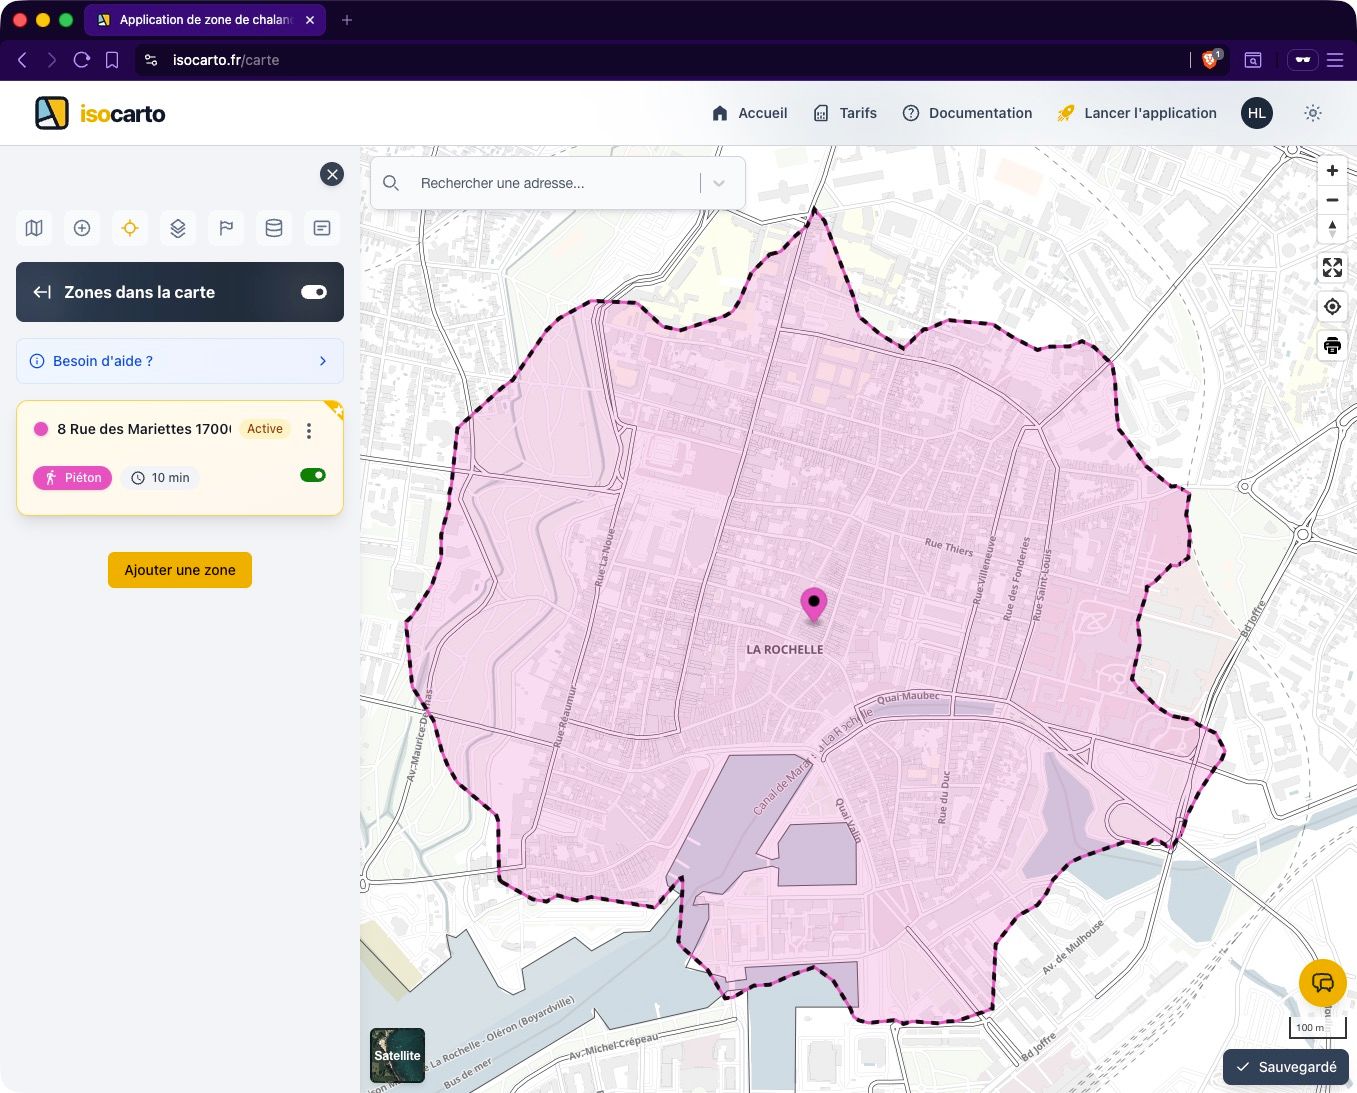Open the chat support bubble

[x=1322, y=983]
